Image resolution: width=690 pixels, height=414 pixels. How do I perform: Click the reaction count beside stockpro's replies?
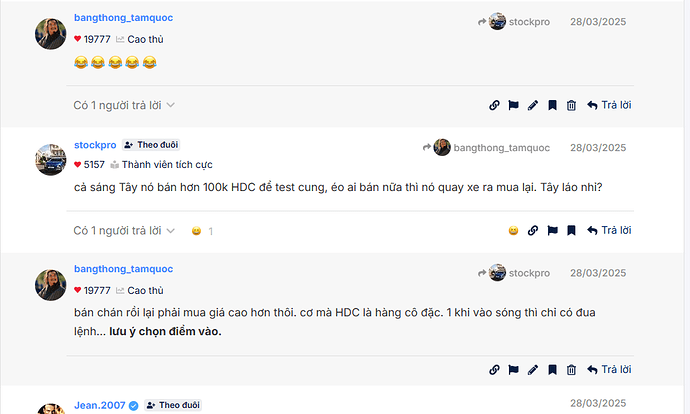click(211, 231)
